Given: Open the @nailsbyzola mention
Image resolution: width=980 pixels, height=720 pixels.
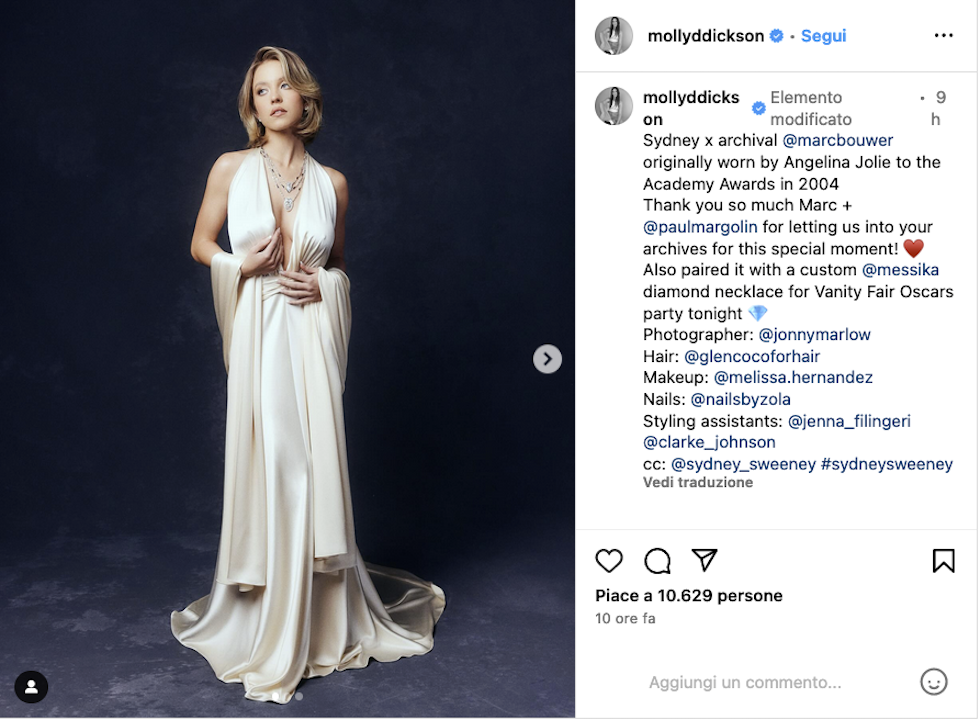Looking at the screenshot, I should pyautogui.click(x=741, y=400).
